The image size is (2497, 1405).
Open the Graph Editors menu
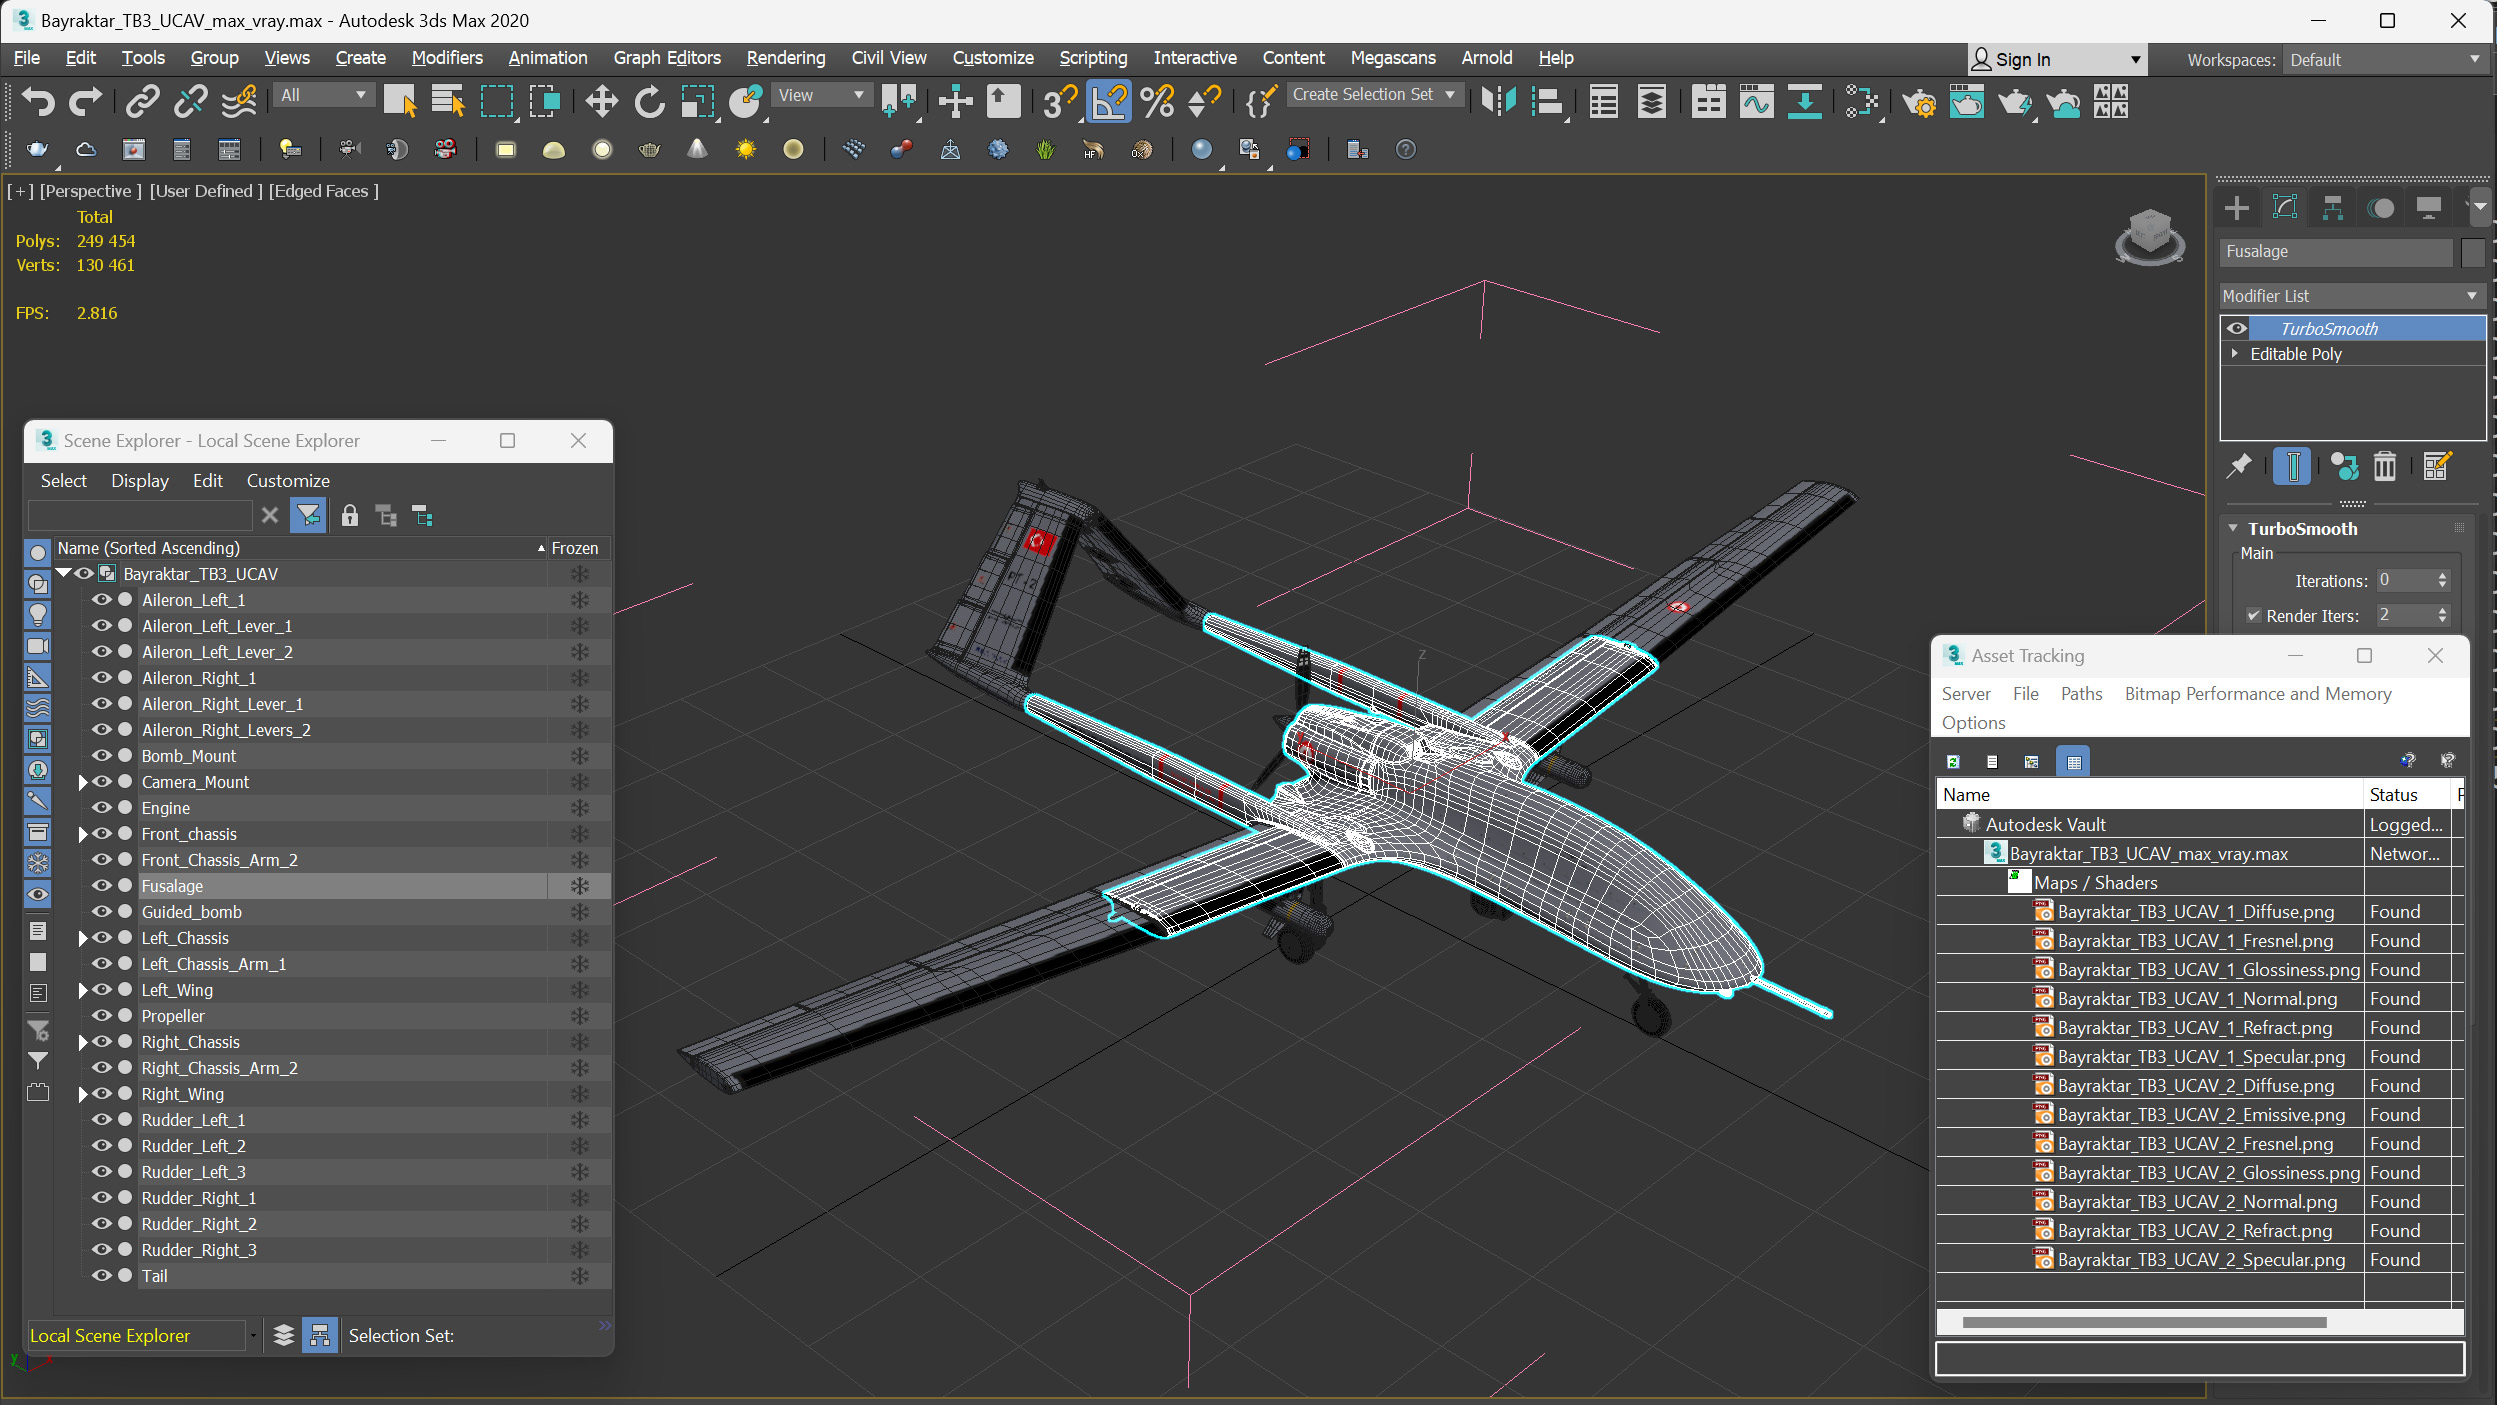click(667, 58)
